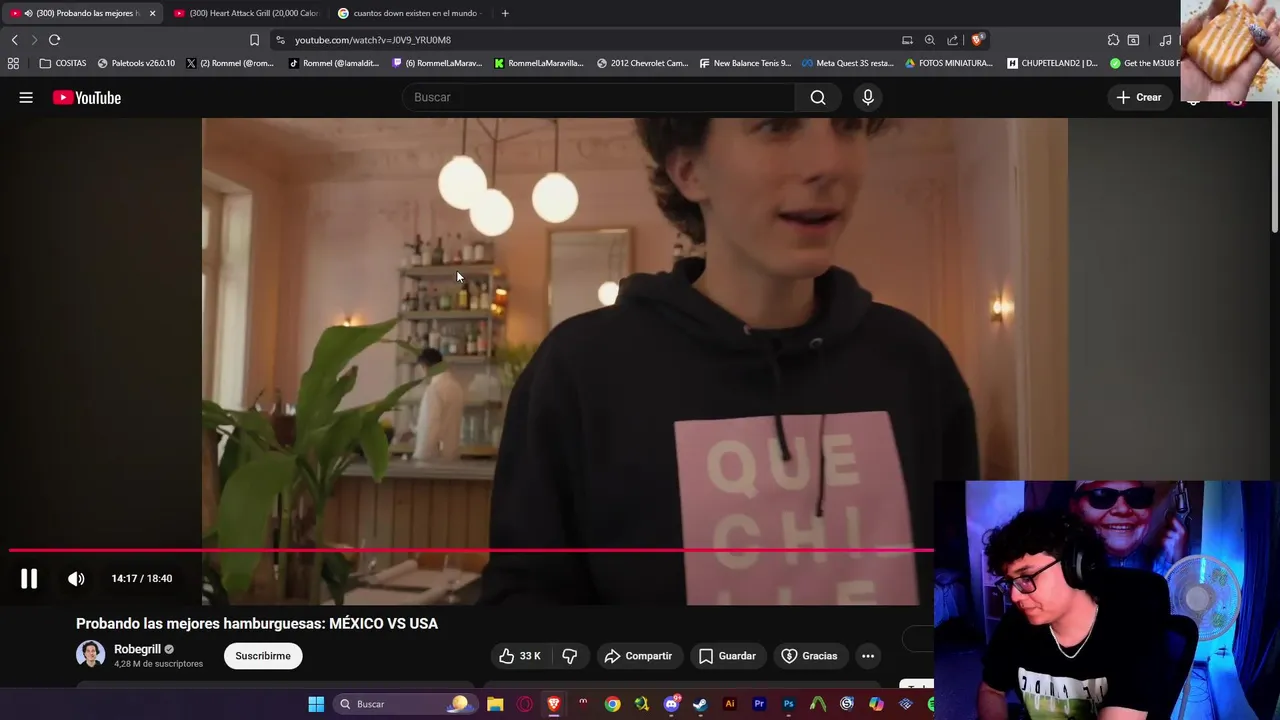Open Compartir share dialog
This screenshot has width=1280, height=720.
pos(638,656)
